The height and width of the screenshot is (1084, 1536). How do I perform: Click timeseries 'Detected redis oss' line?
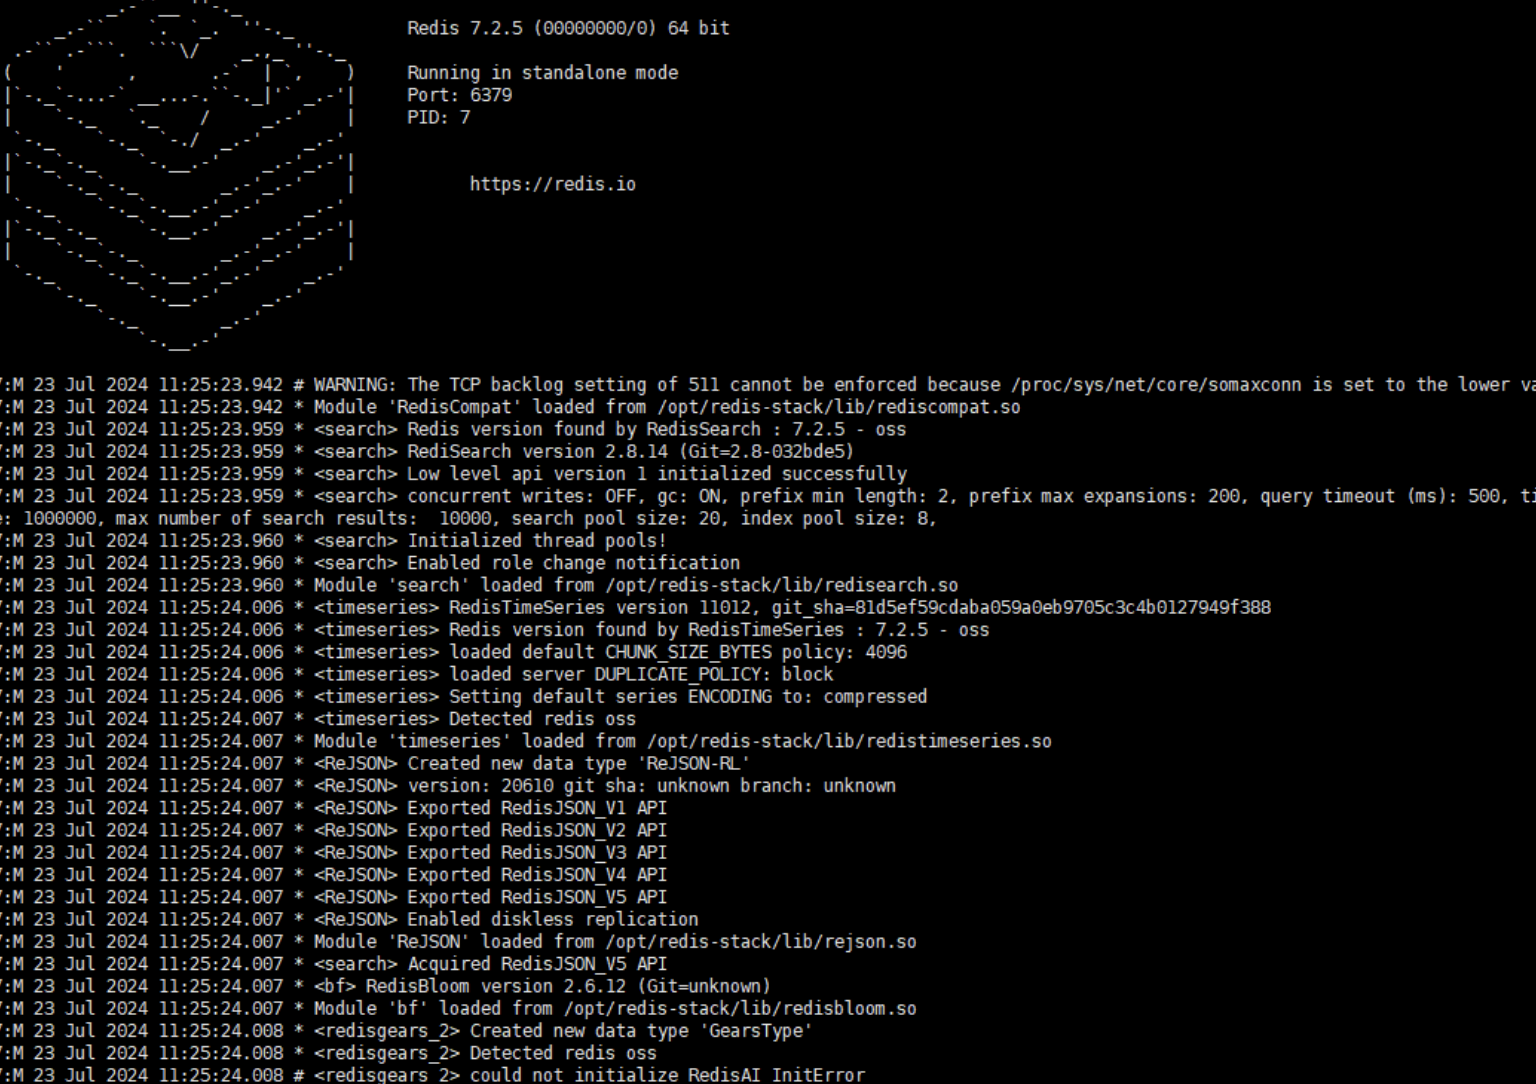click(318, 719)
